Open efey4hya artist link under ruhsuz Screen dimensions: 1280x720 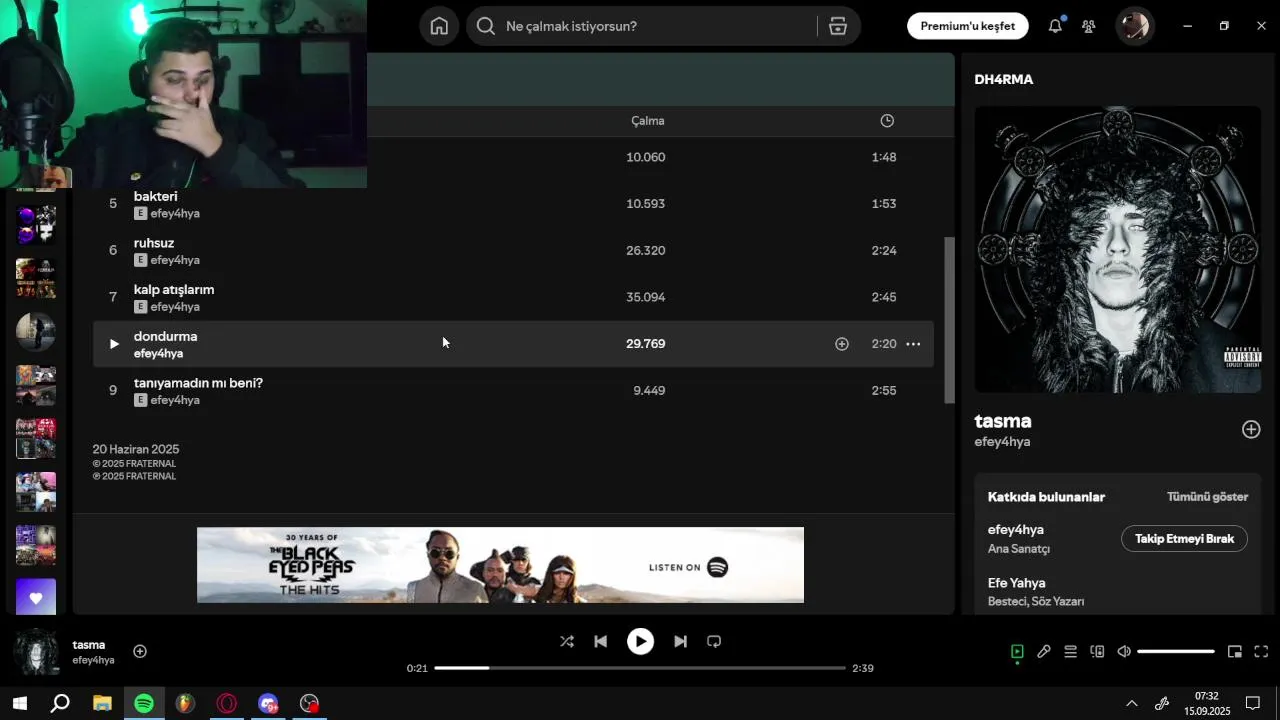click(x=176, y=260)
